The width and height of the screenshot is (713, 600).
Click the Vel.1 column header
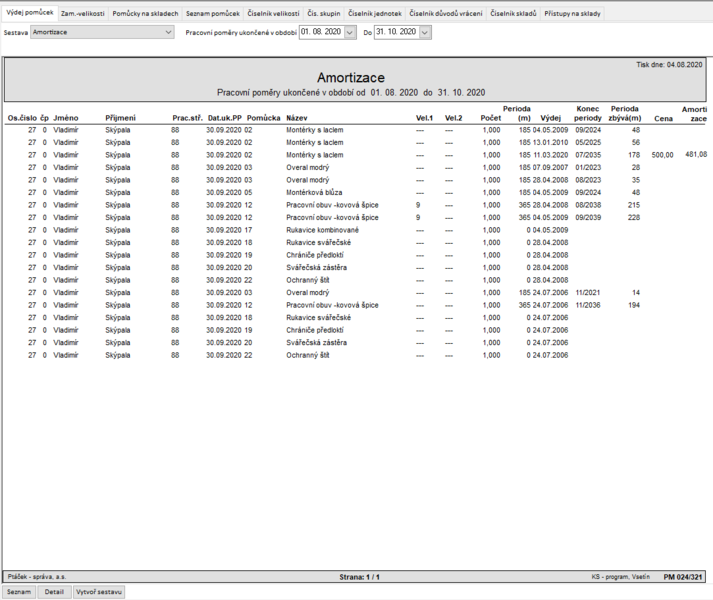point(424,118)
